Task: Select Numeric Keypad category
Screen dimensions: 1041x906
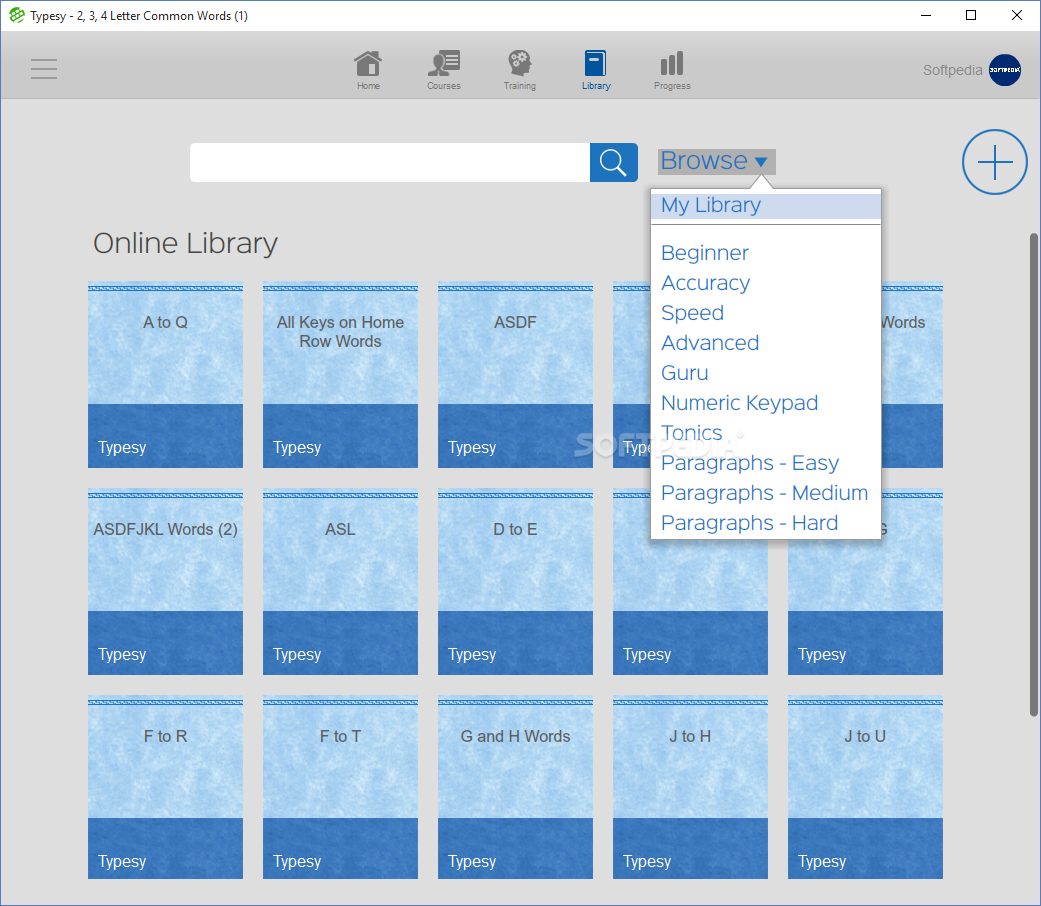Action: click(739, 403)
